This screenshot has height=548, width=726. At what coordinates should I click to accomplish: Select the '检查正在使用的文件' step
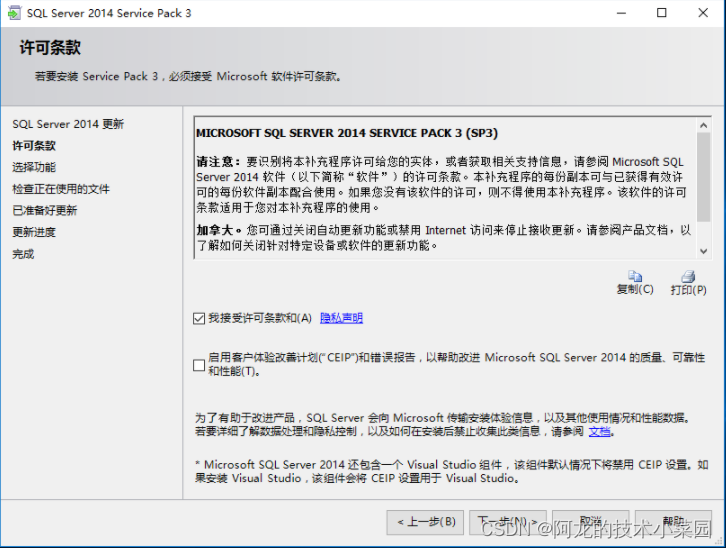point(61,189)
